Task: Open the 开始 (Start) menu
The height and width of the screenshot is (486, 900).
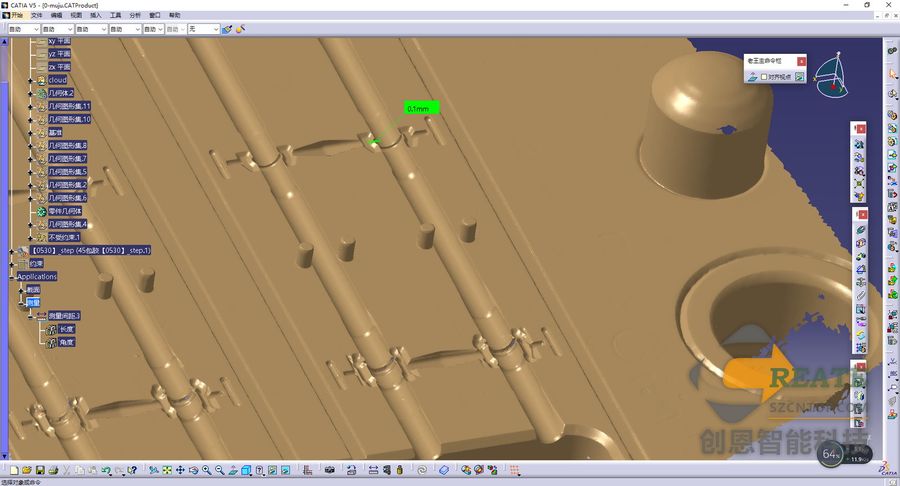Action: pos(17,15)
